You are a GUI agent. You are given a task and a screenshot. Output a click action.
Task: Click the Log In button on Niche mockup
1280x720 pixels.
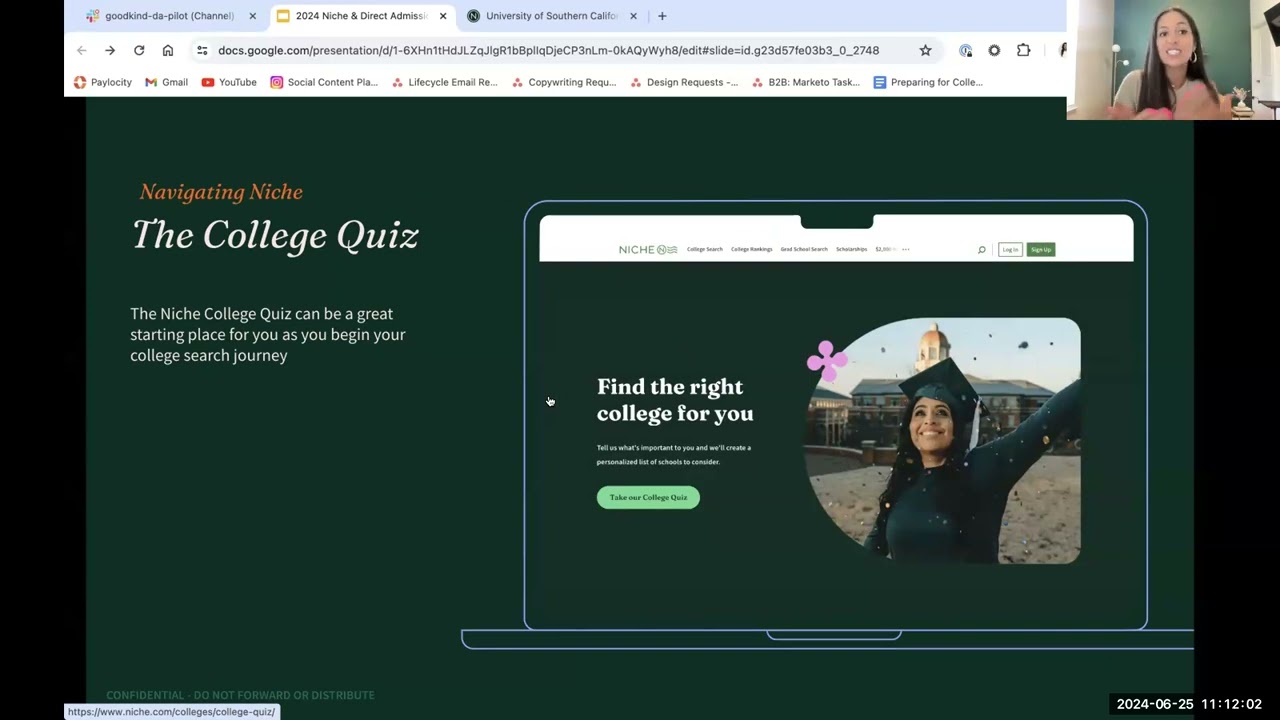[x=1010, y=249]
